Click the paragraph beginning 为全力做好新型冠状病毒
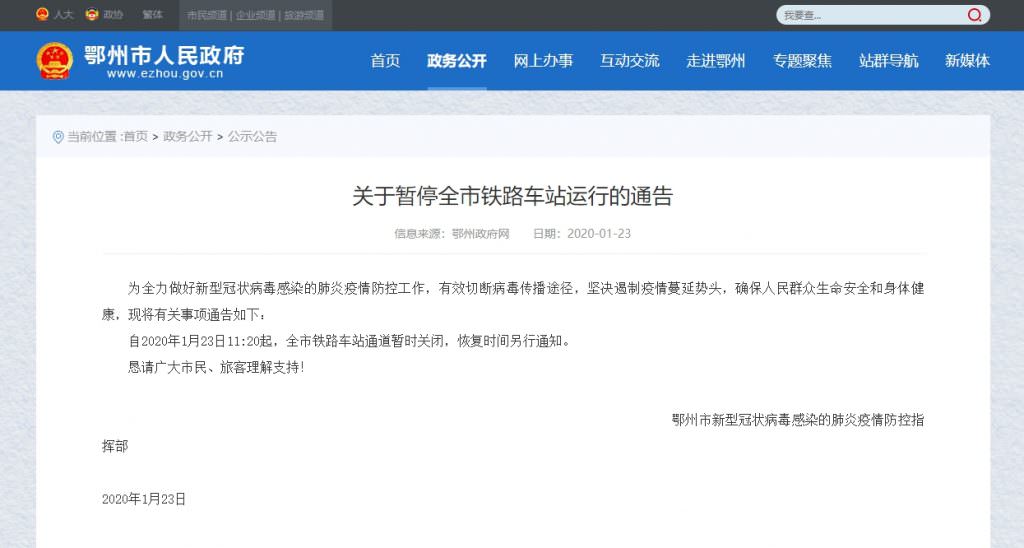Screen dimensions: 1024x548 (513, 301)
